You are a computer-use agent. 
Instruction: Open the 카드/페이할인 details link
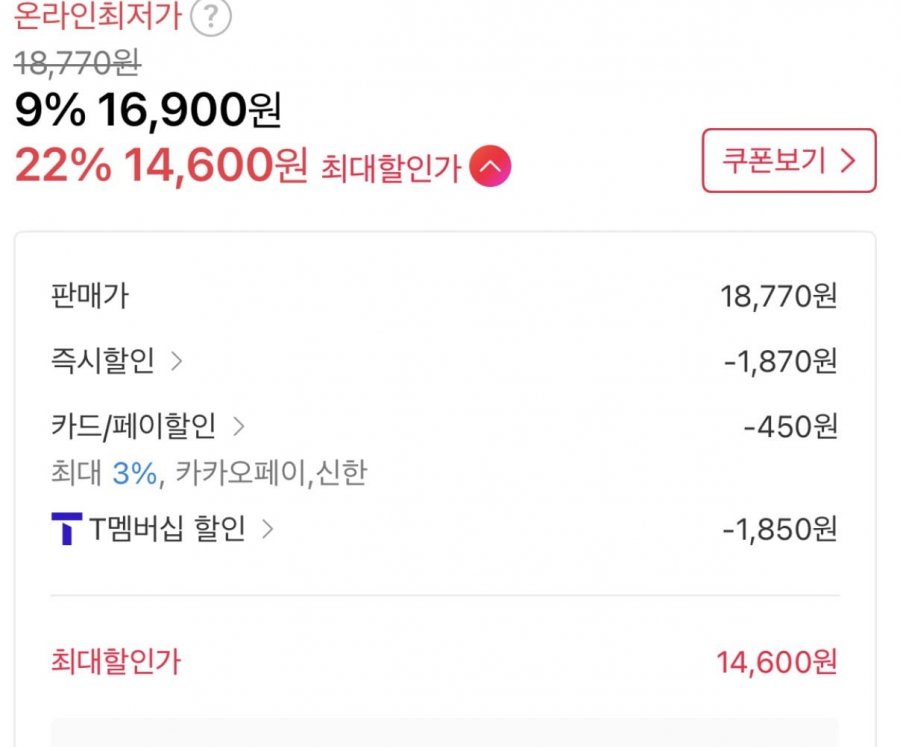click(133, 427)
